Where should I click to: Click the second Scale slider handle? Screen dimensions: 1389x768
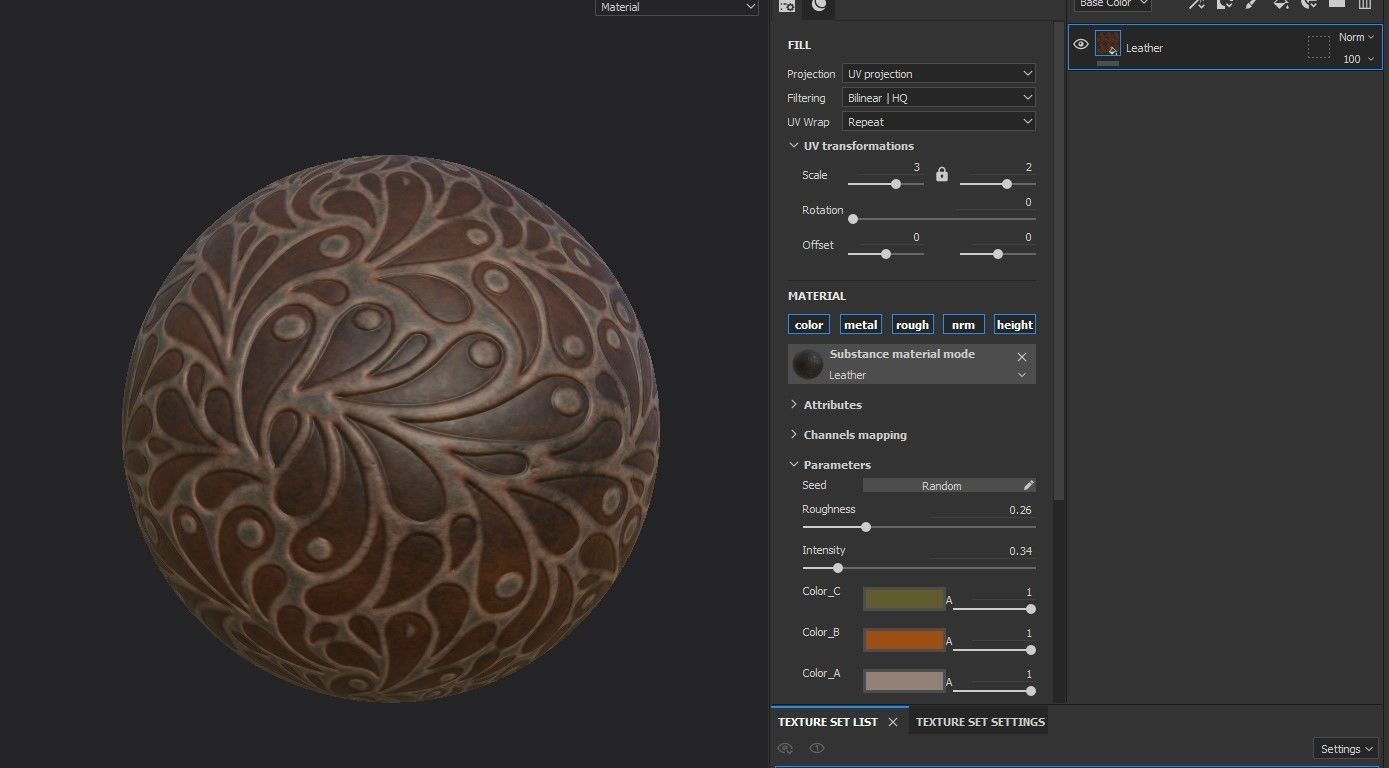point(1007,184)
